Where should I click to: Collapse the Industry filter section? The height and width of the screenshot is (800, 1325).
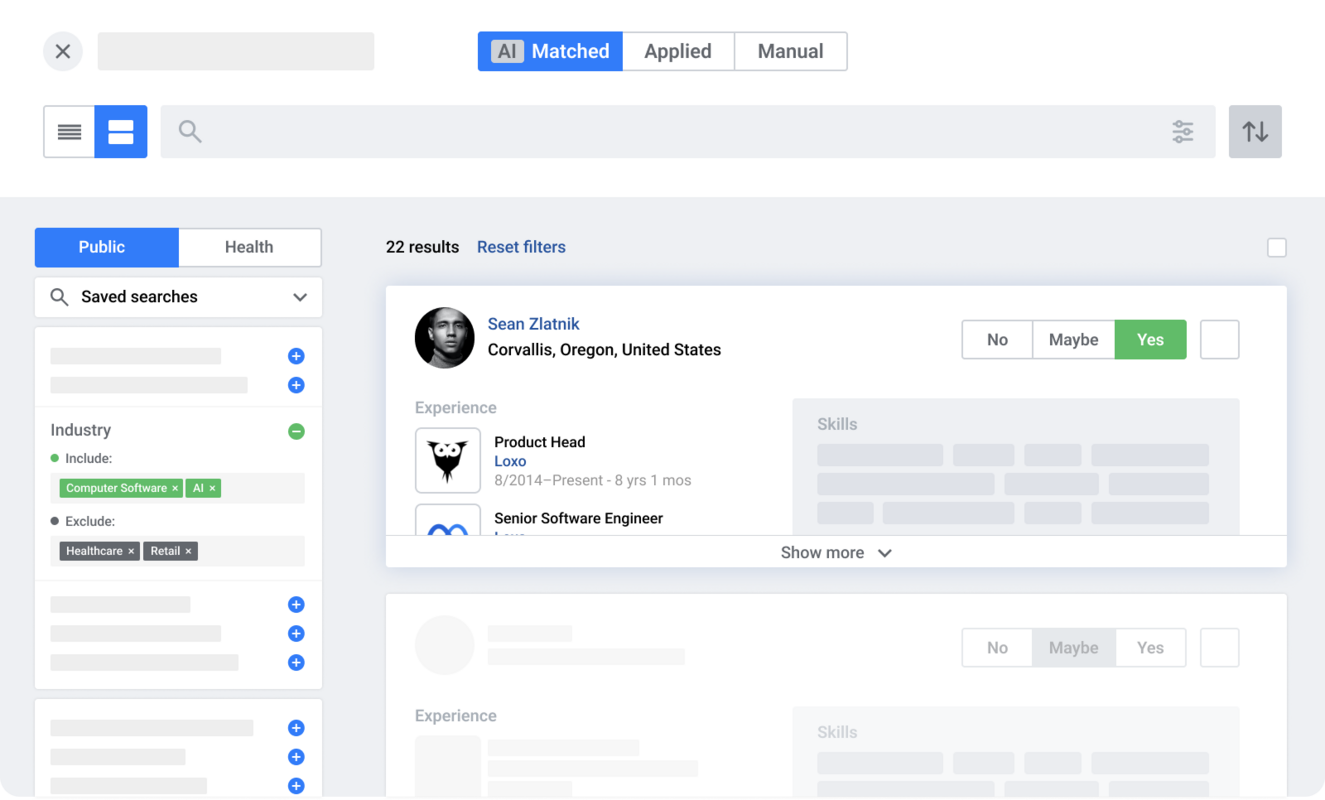click(x=296, y=431)
